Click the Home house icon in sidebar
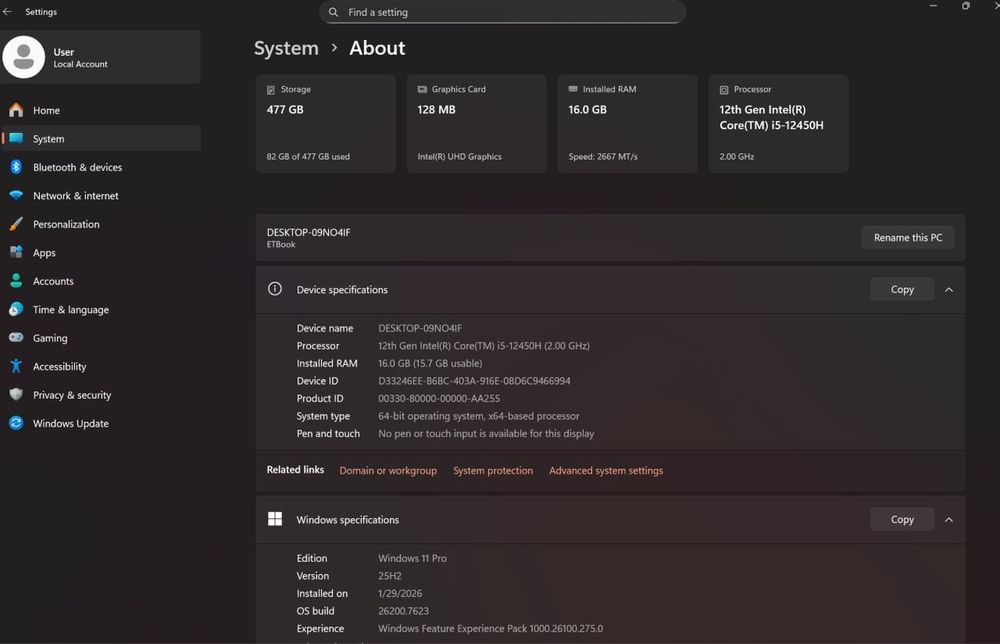 [16, 110]
